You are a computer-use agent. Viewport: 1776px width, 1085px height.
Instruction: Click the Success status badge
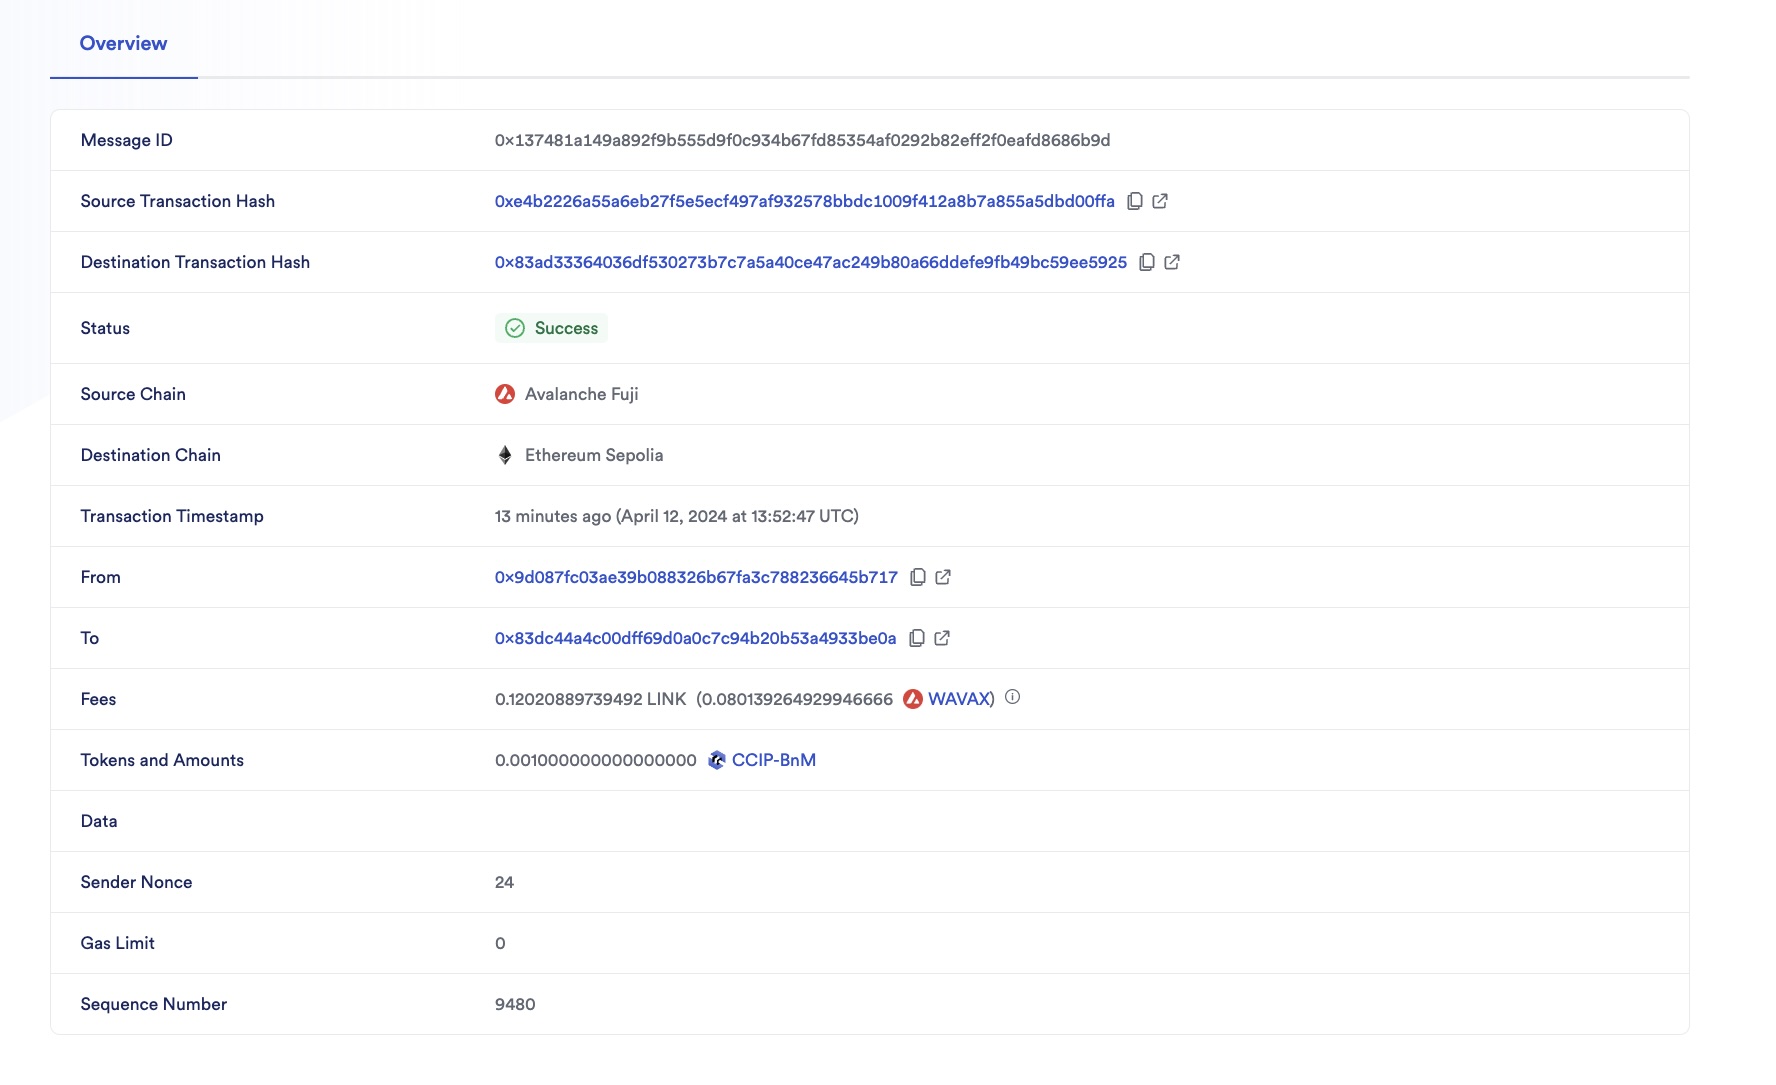[x=551, y=328]
